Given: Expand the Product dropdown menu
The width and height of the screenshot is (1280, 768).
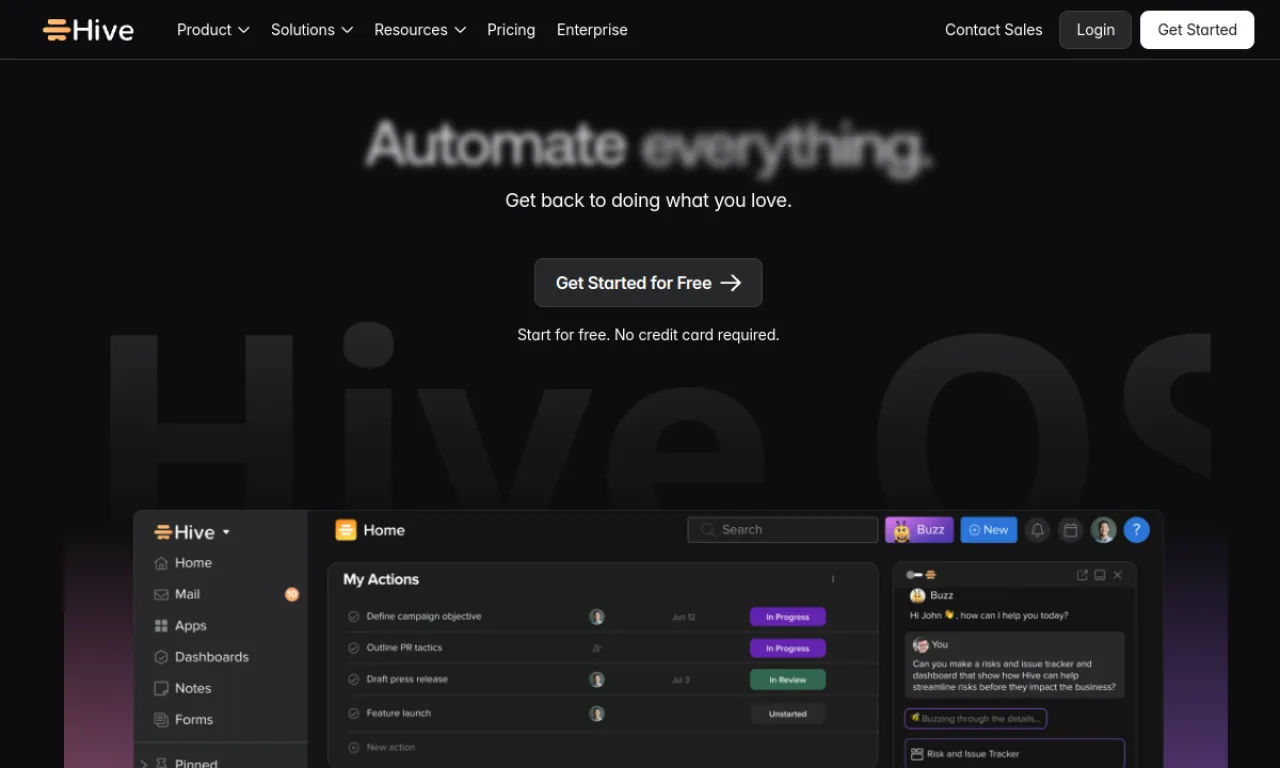Looking at the screenshot, I should [213, 30].
